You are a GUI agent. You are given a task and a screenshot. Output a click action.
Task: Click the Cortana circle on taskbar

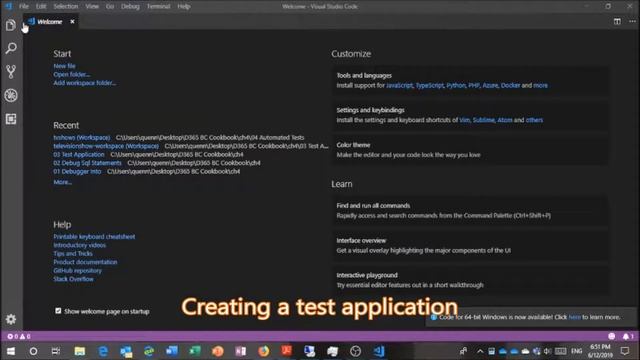(x=33, y=351)
